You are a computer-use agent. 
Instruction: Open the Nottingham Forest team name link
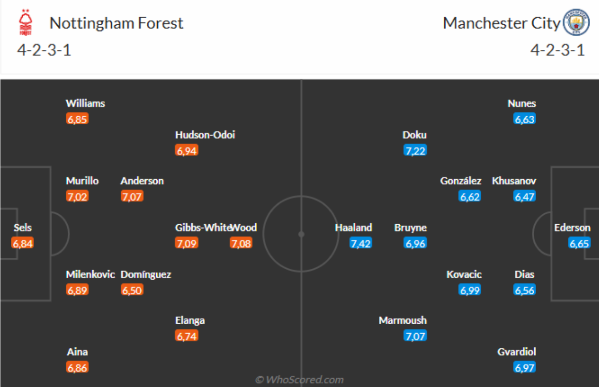[x=117, y=23]
